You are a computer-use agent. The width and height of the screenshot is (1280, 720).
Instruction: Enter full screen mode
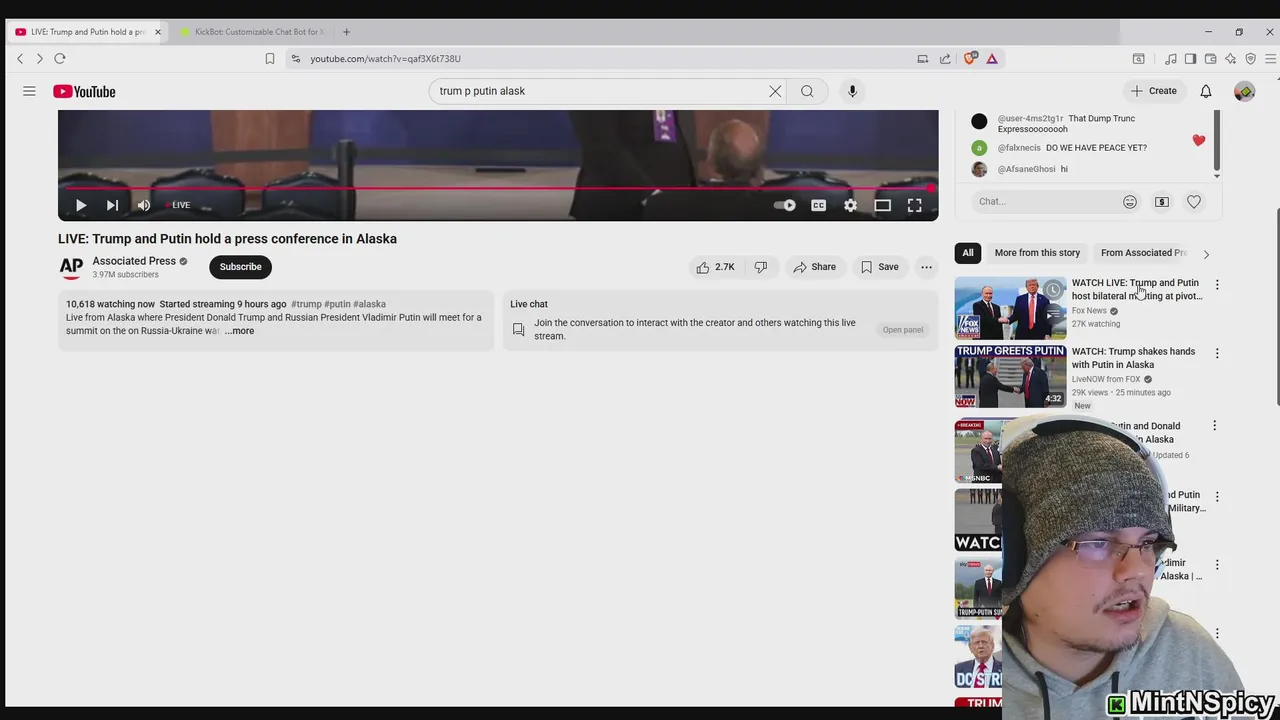pos(914,205)
